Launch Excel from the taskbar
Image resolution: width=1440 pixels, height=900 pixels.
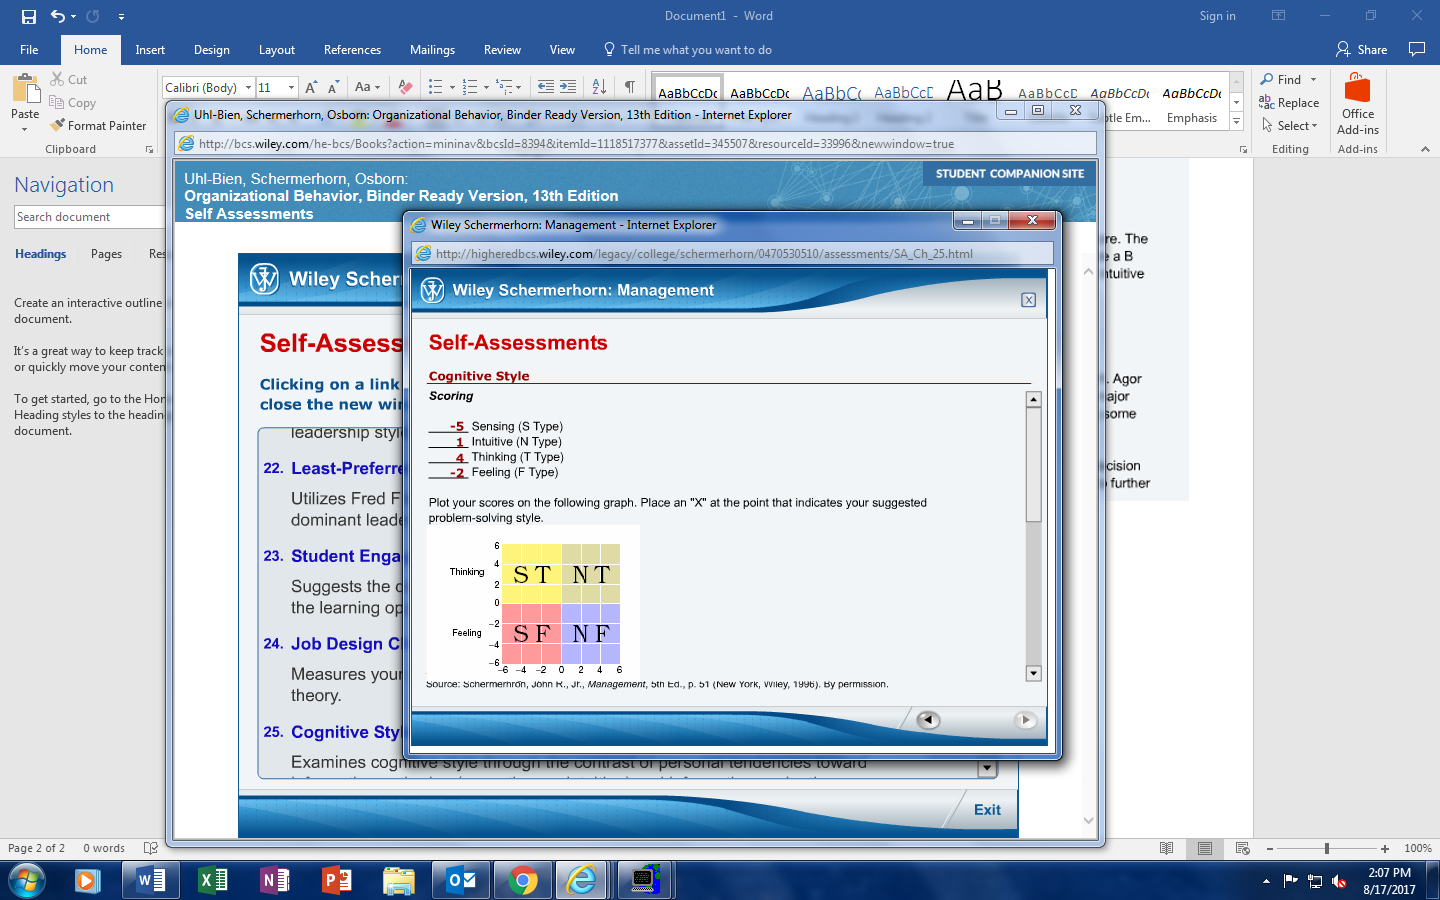(x=213, y=880)
